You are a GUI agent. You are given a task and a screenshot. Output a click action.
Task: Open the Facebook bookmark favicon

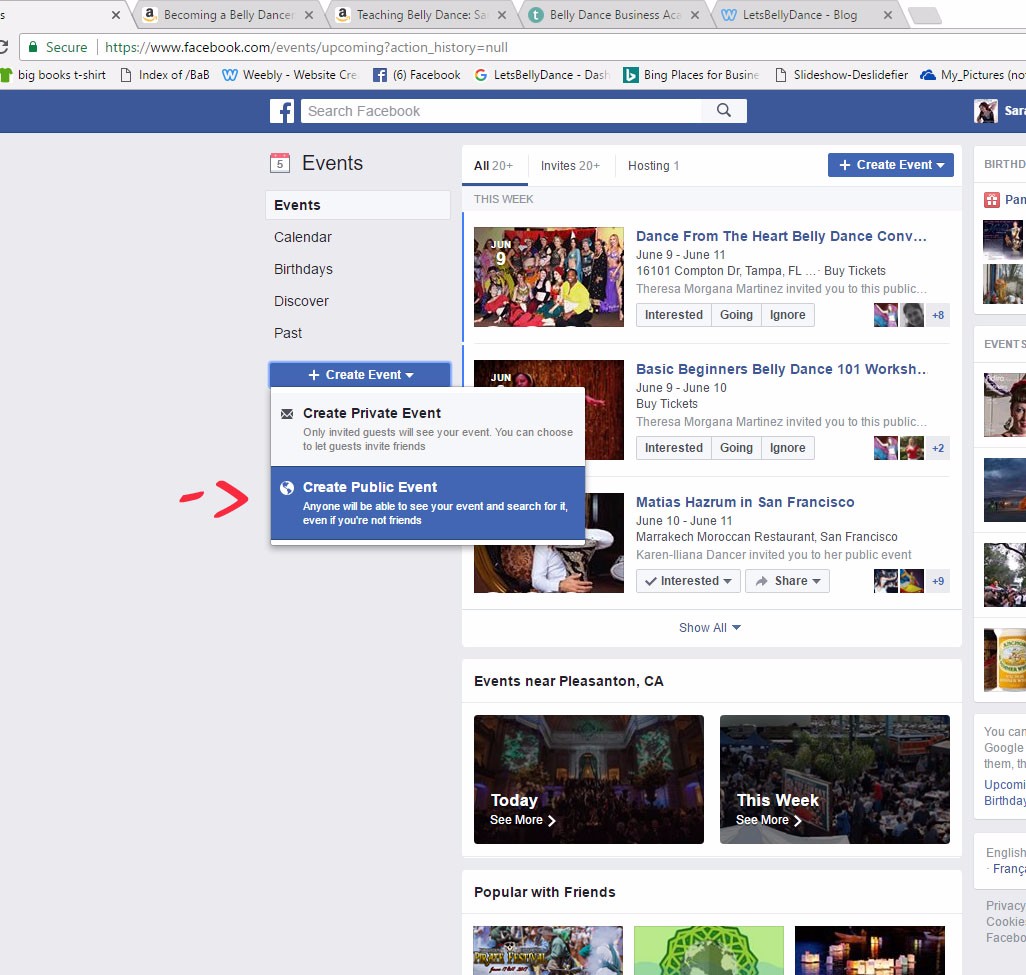(x=380, y=75)
